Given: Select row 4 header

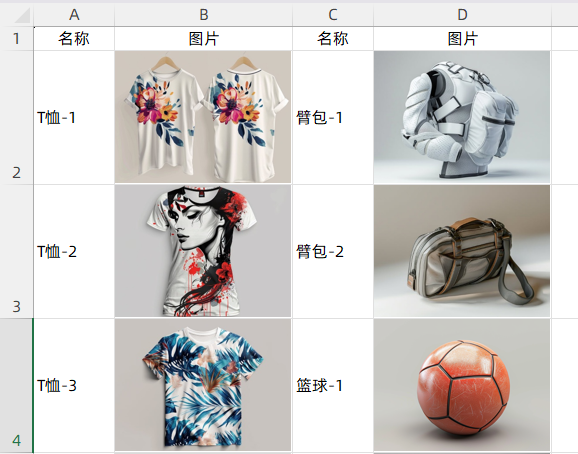Looking at the screenshot, I should point(17,385).
